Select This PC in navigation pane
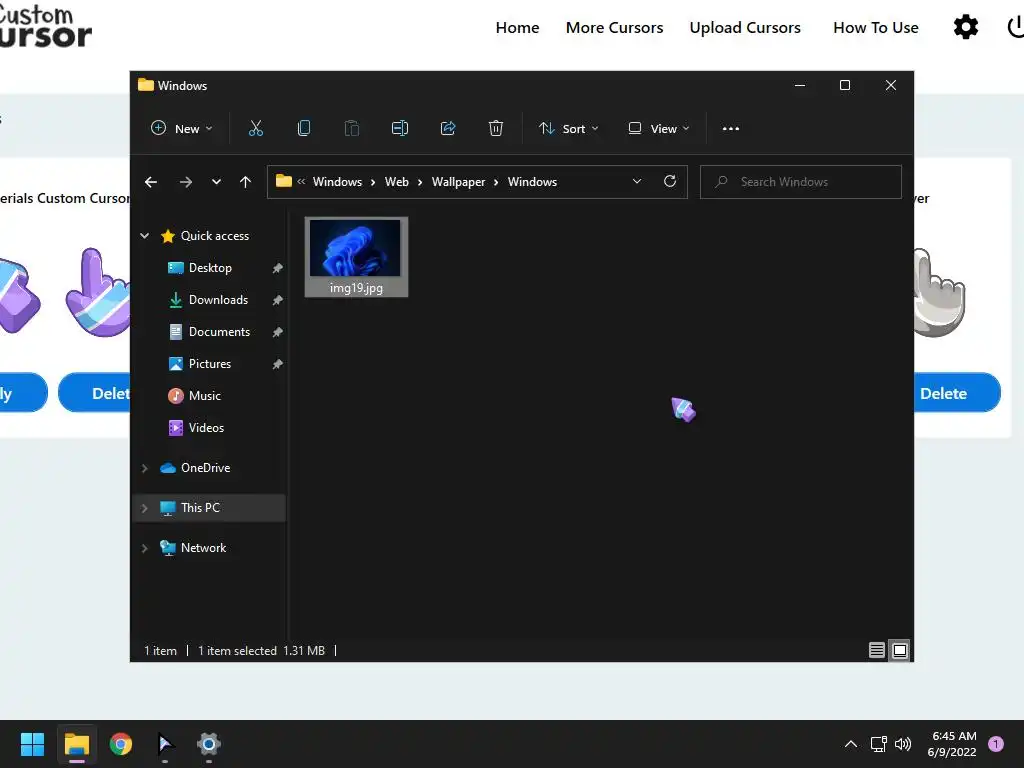The image size is (1024, 768). 210,508
